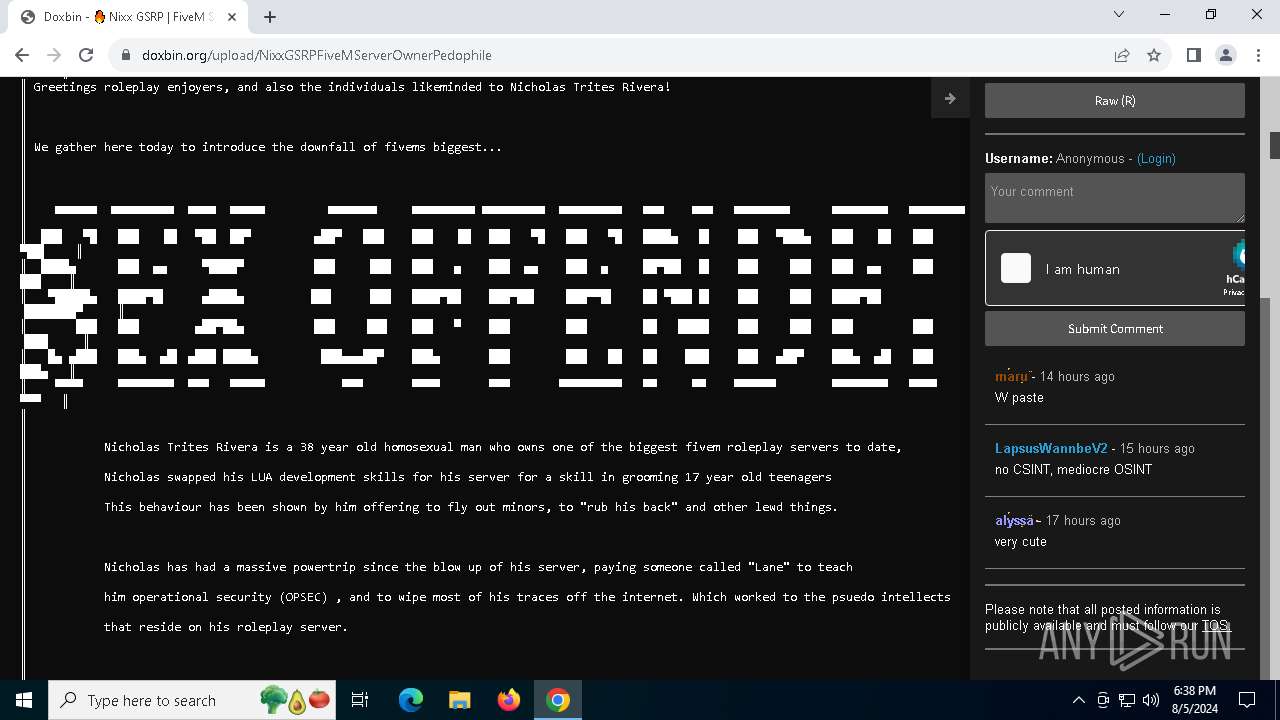The height and width of the screenshot is (720, 1280).
Task: Go forward to the next page
Action: click(54, 55)
